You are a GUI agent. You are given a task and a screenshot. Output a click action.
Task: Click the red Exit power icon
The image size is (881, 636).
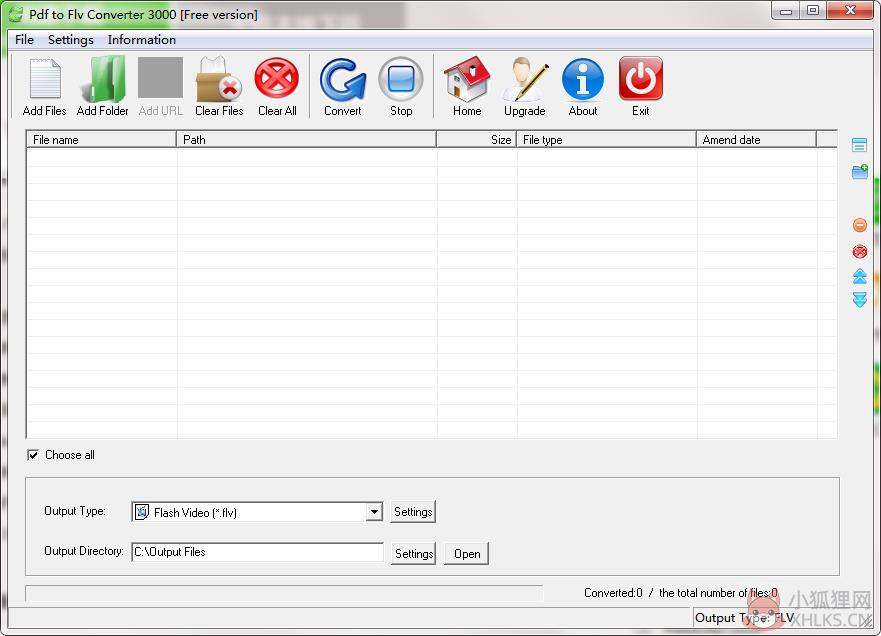pyautogui.click(x=641, y=79)
